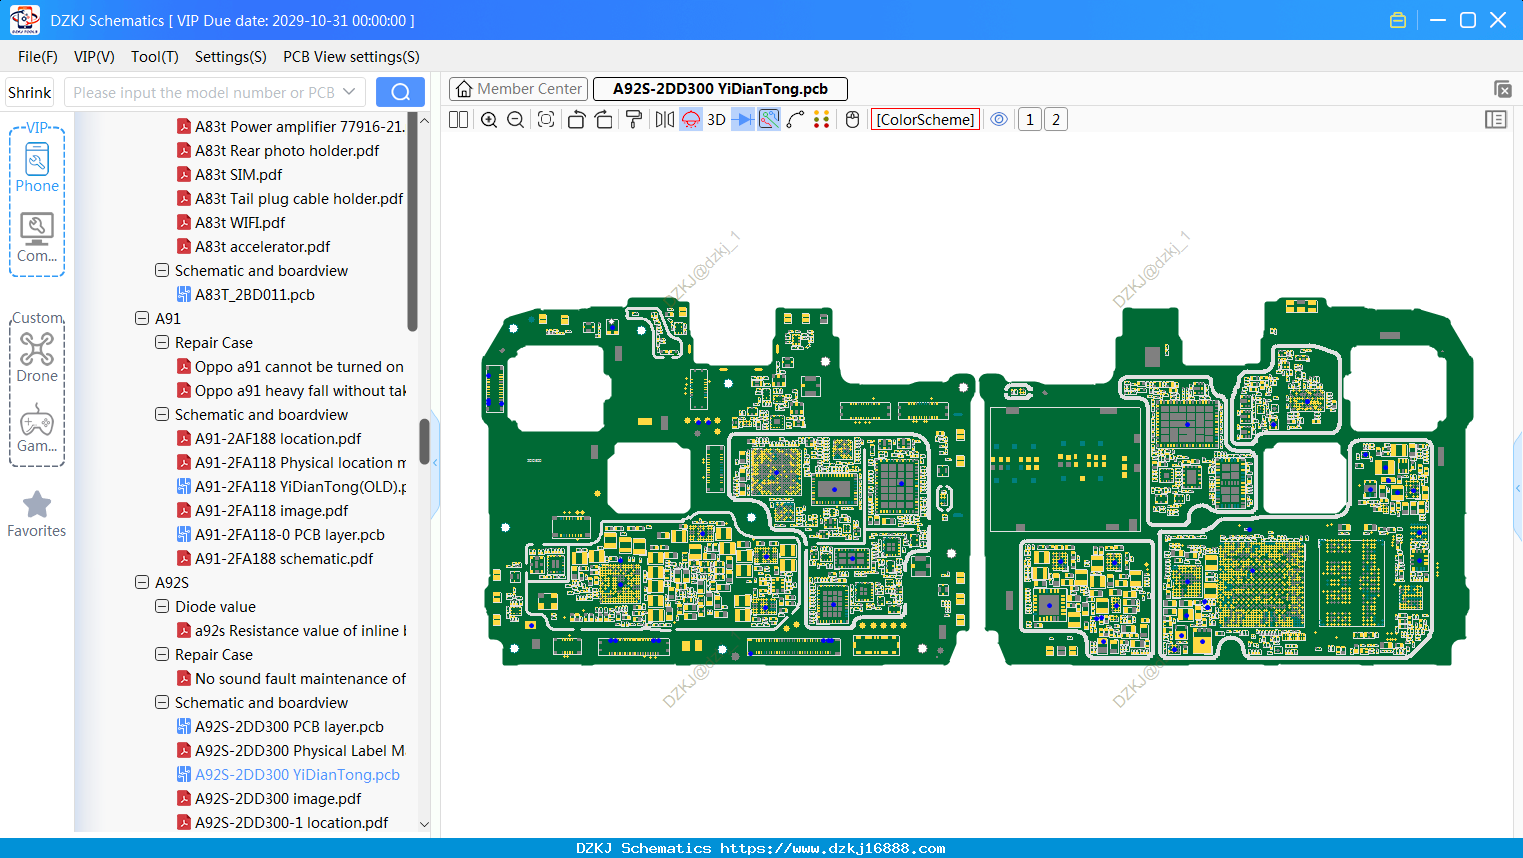This screenshot has height=858, width=1523.
Task: Show board layer 1
Action: click(x=1030, y=120)
